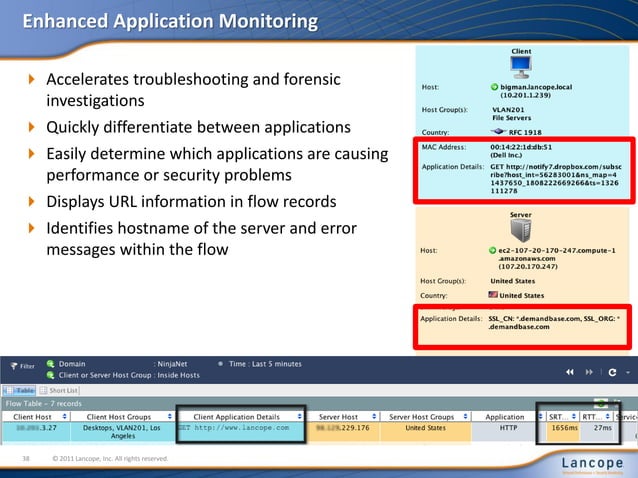638x478 pixels.
Task: Click the green Domain icon in filter bar
Action: [52, 365]
